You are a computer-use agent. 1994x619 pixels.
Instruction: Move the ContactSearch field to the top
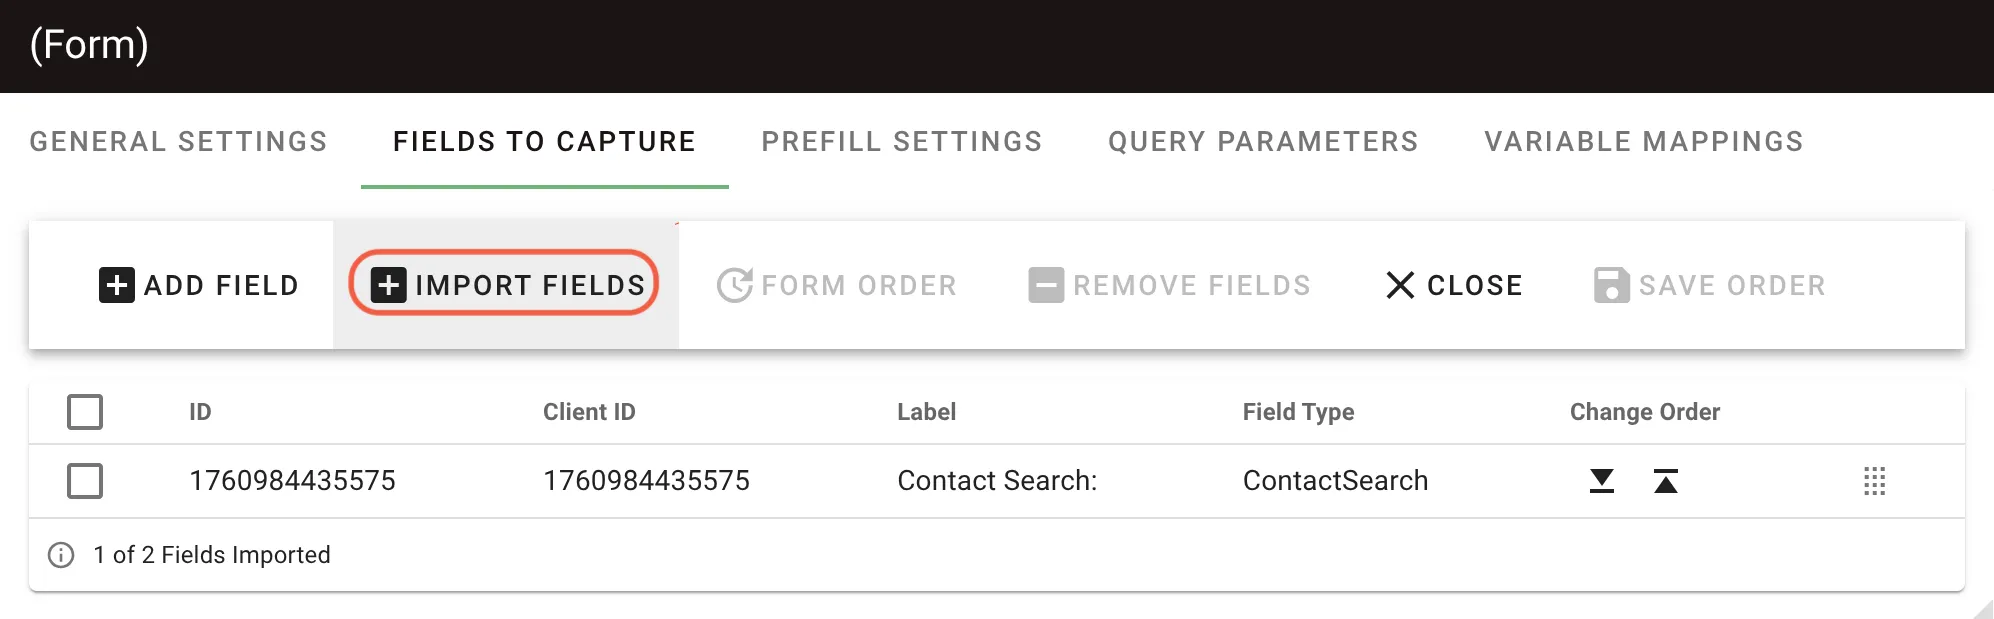click(1666, 481)
